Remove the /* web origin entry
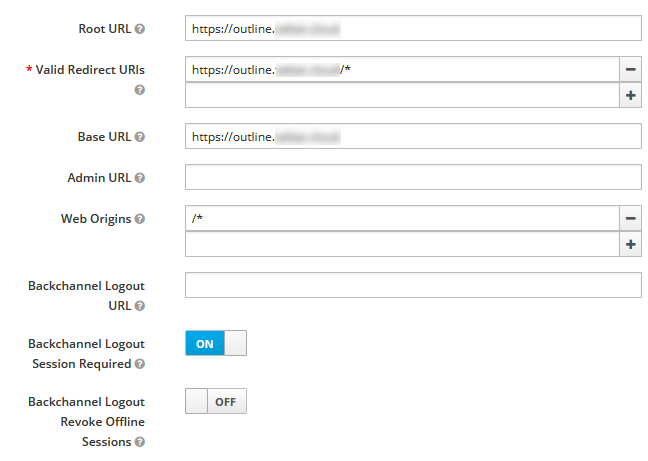 point(630,218)
